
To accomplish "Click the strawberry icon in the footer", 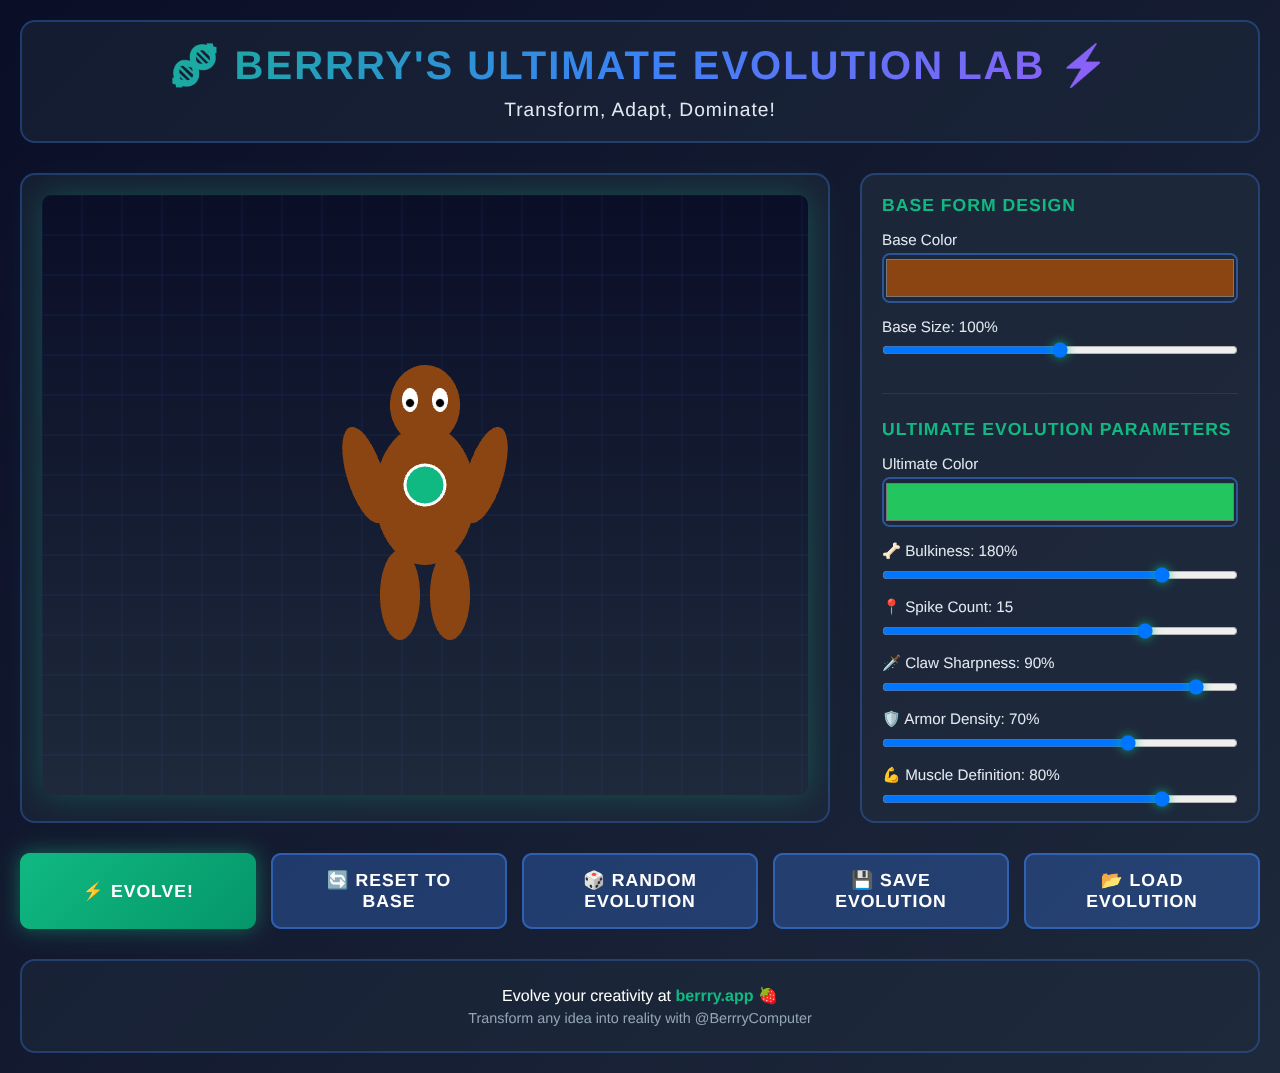I will pos(767,995).
